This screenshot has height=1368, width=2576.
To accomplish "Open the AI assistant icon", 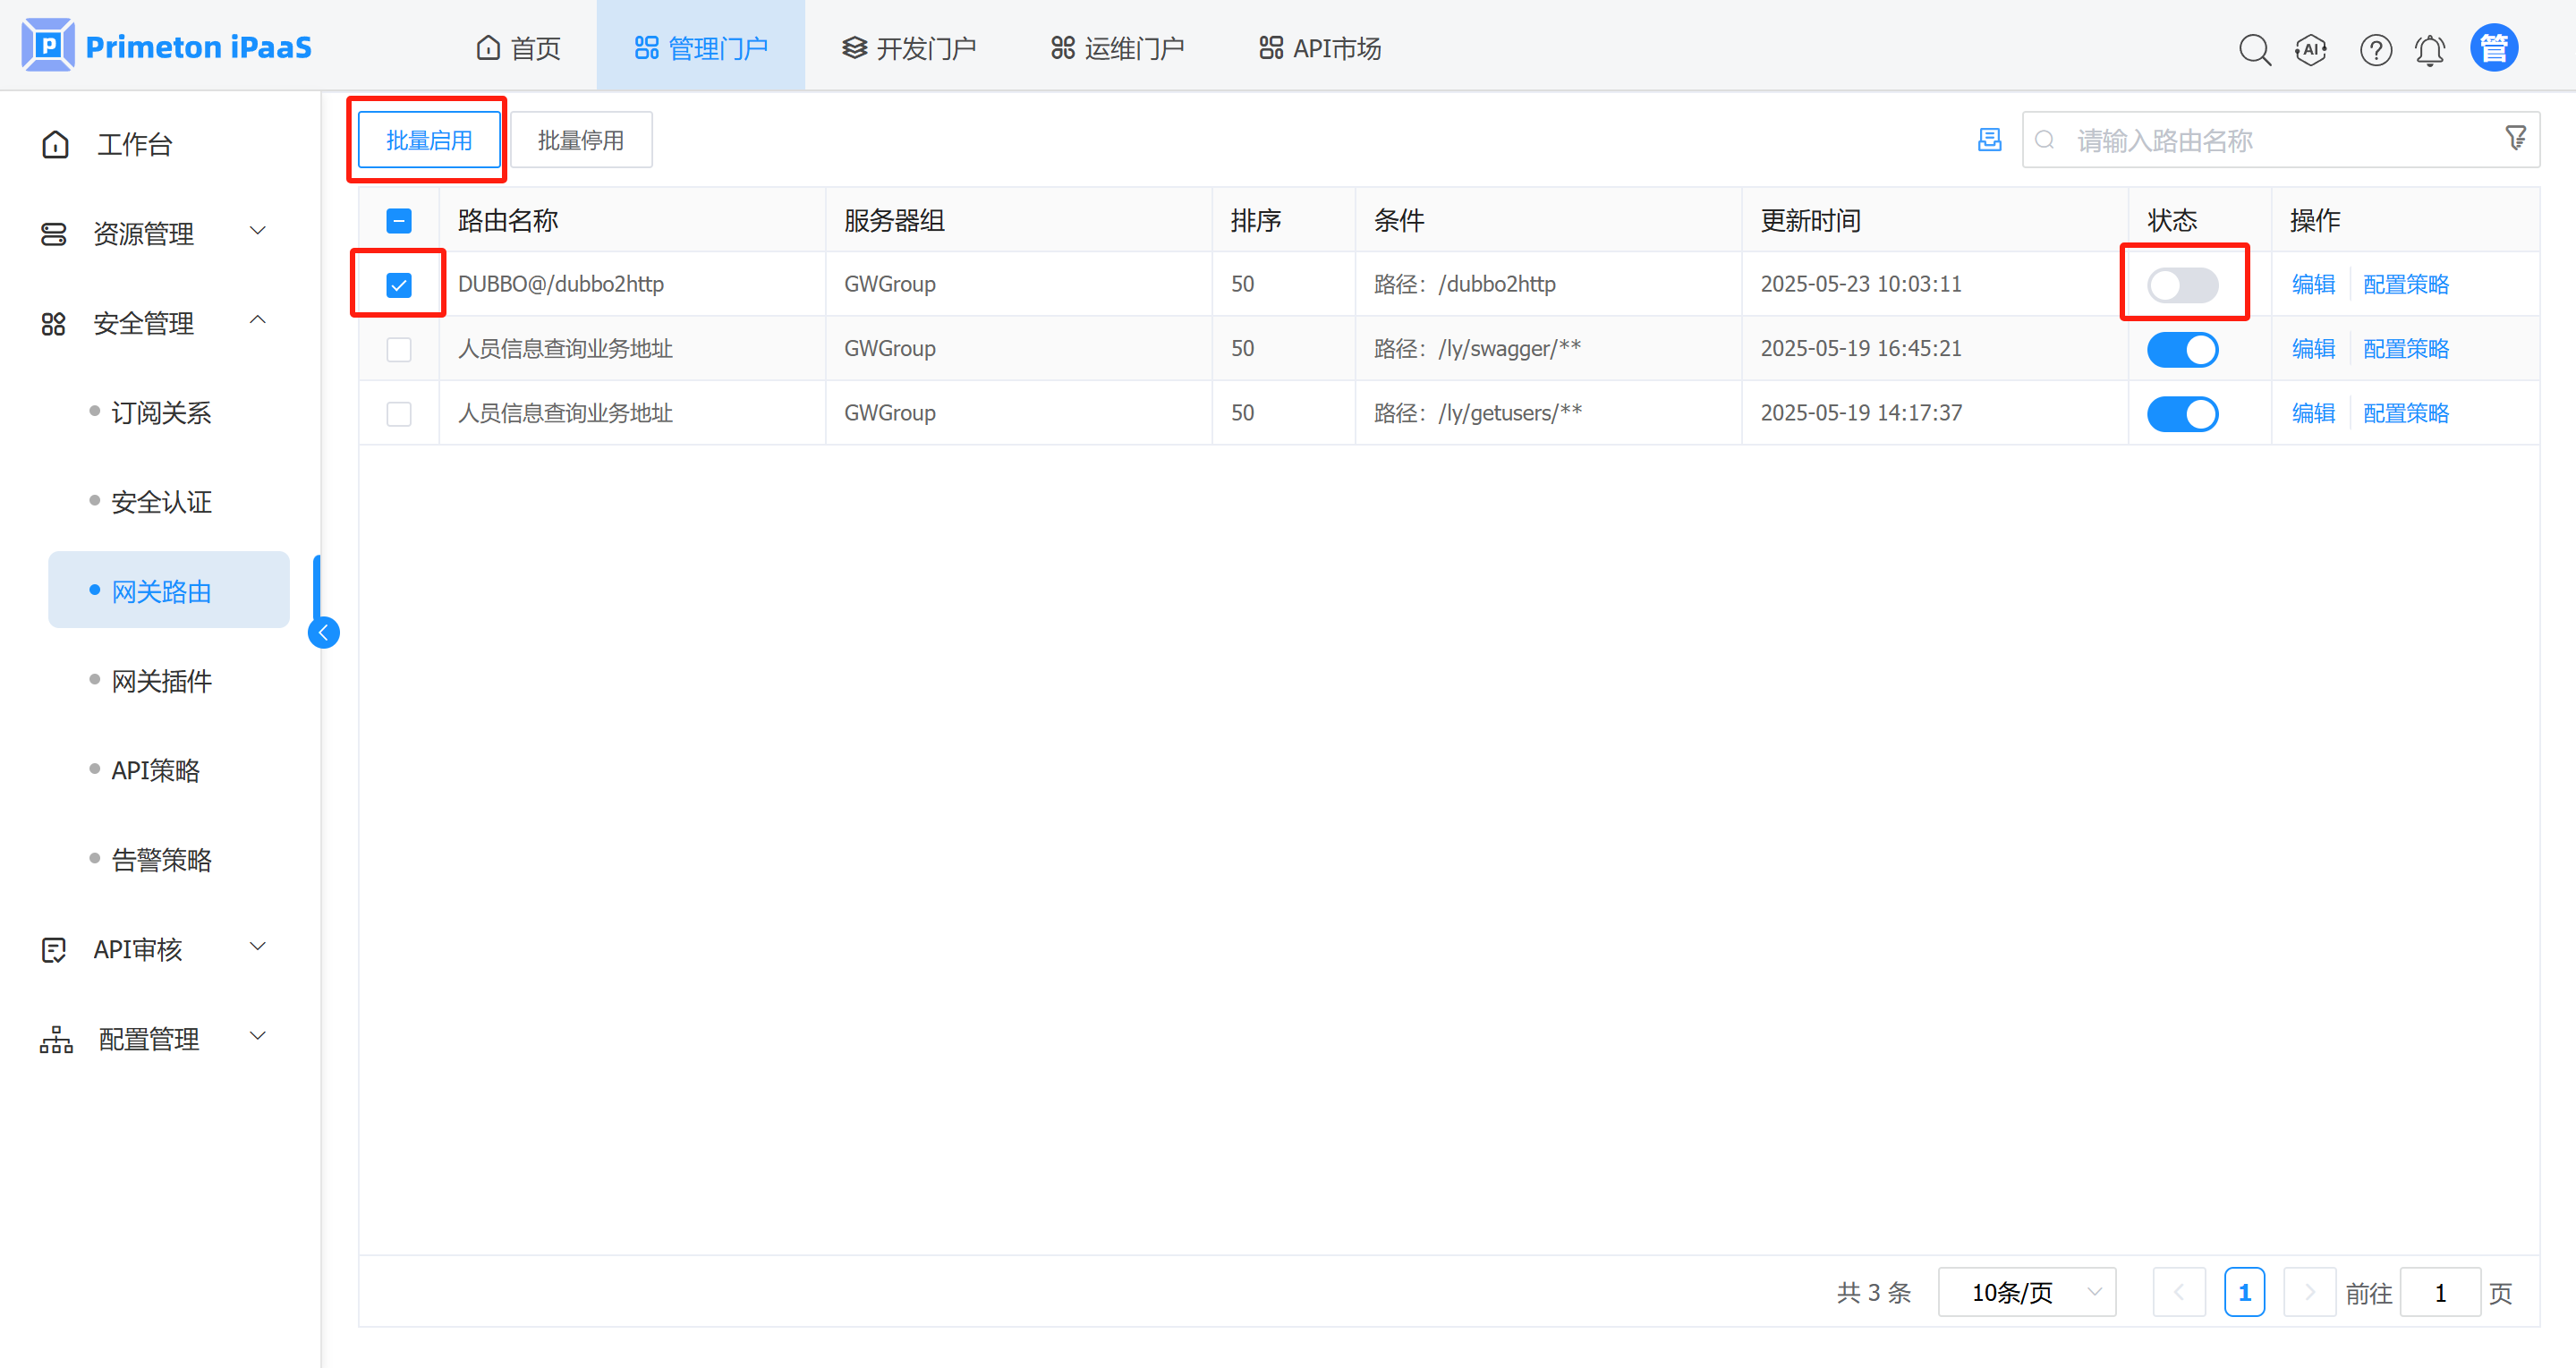I will click(2311, 49).
